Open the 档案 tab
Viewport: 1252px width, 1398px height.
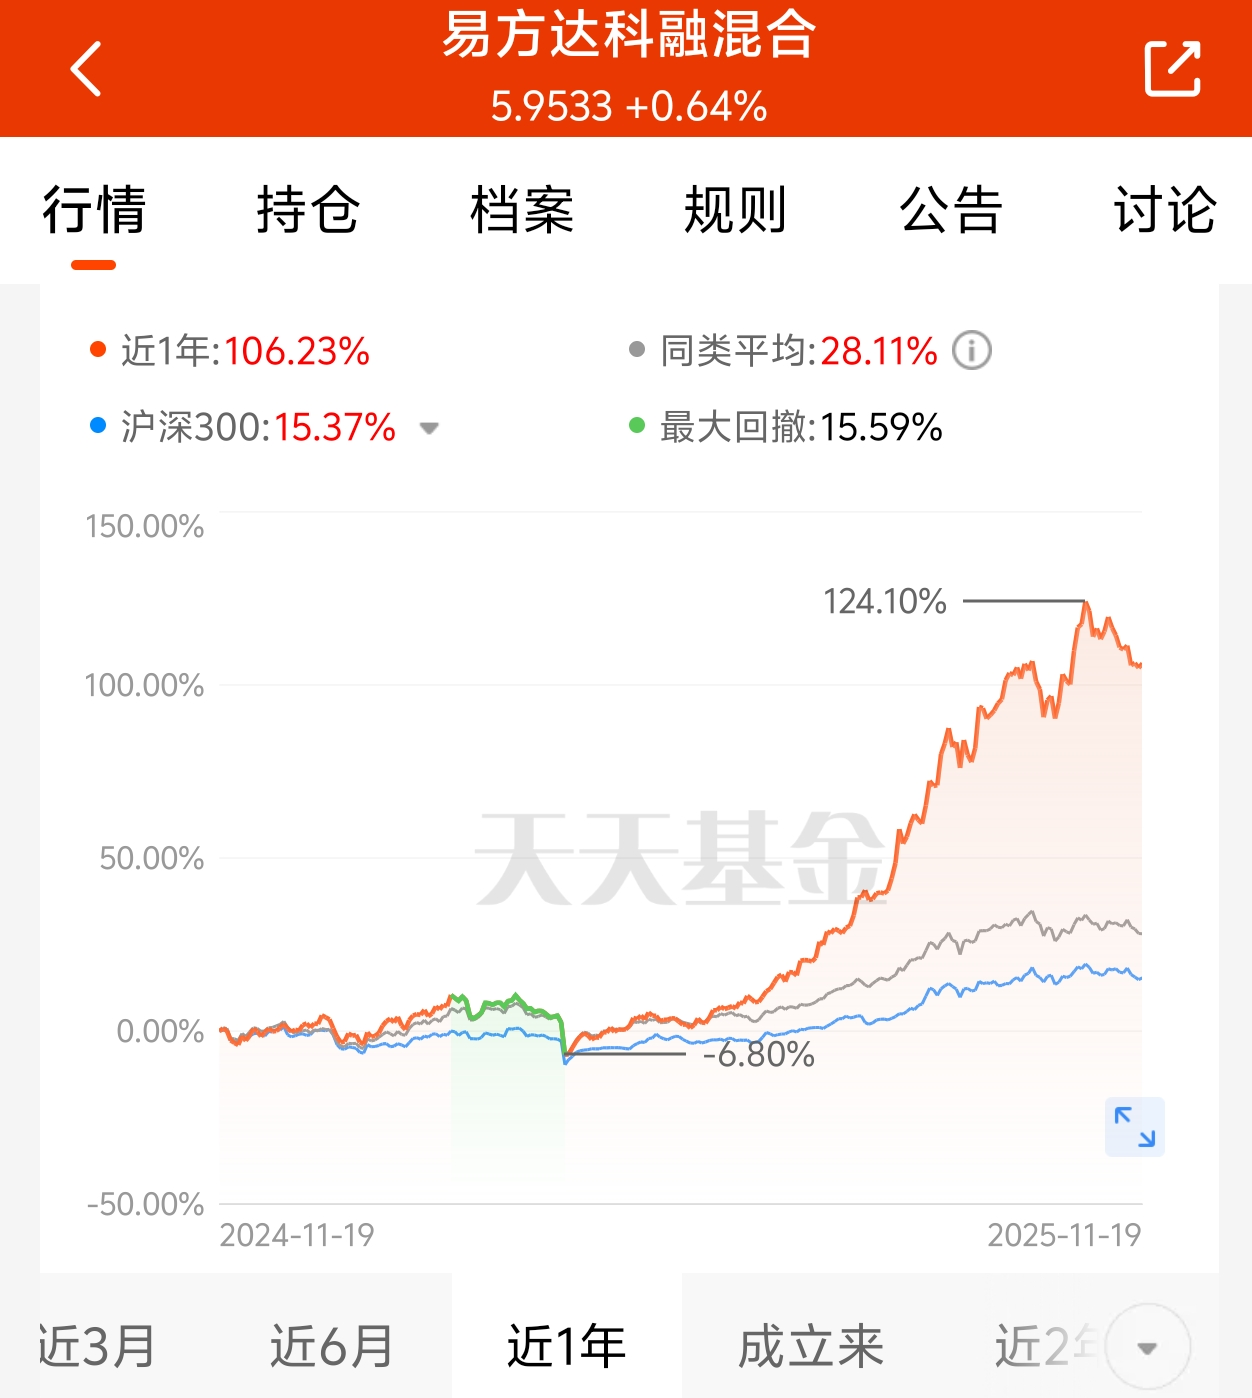pyautogui.click(x=522, y=210)
